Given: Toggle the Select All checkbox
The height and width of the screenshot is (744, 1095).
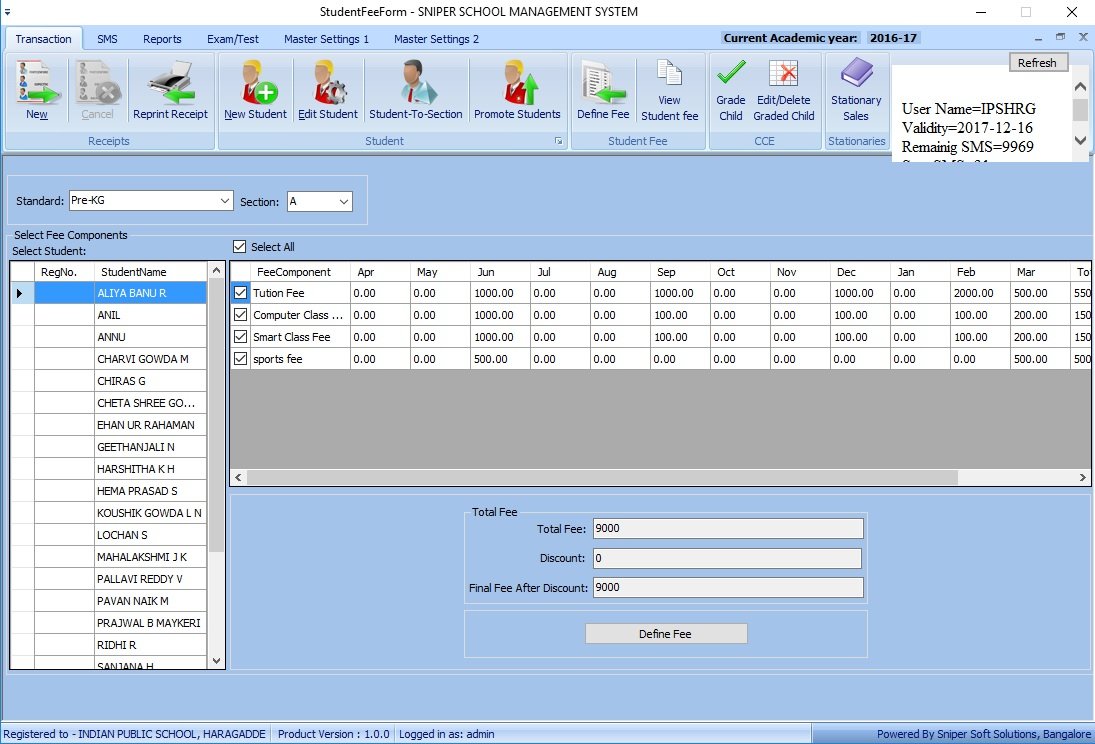Looking at the screenshot, I should [239, 247].
